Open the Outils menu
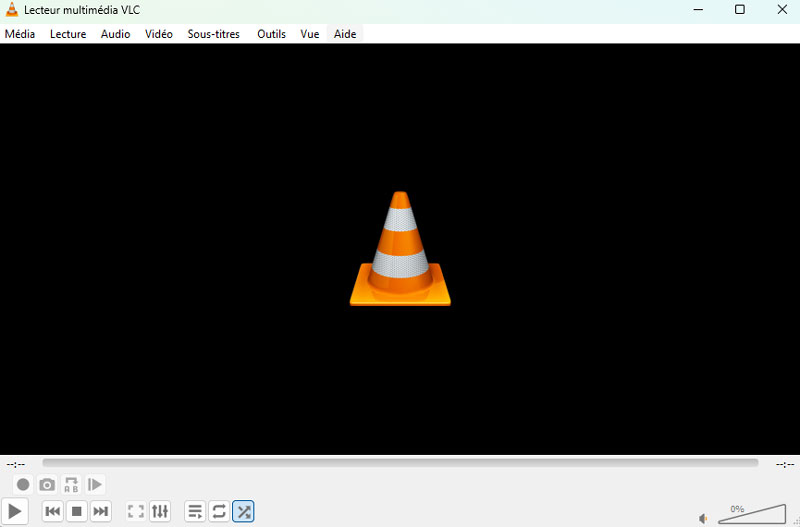This screenshot has width=800, height=527. 271,34
